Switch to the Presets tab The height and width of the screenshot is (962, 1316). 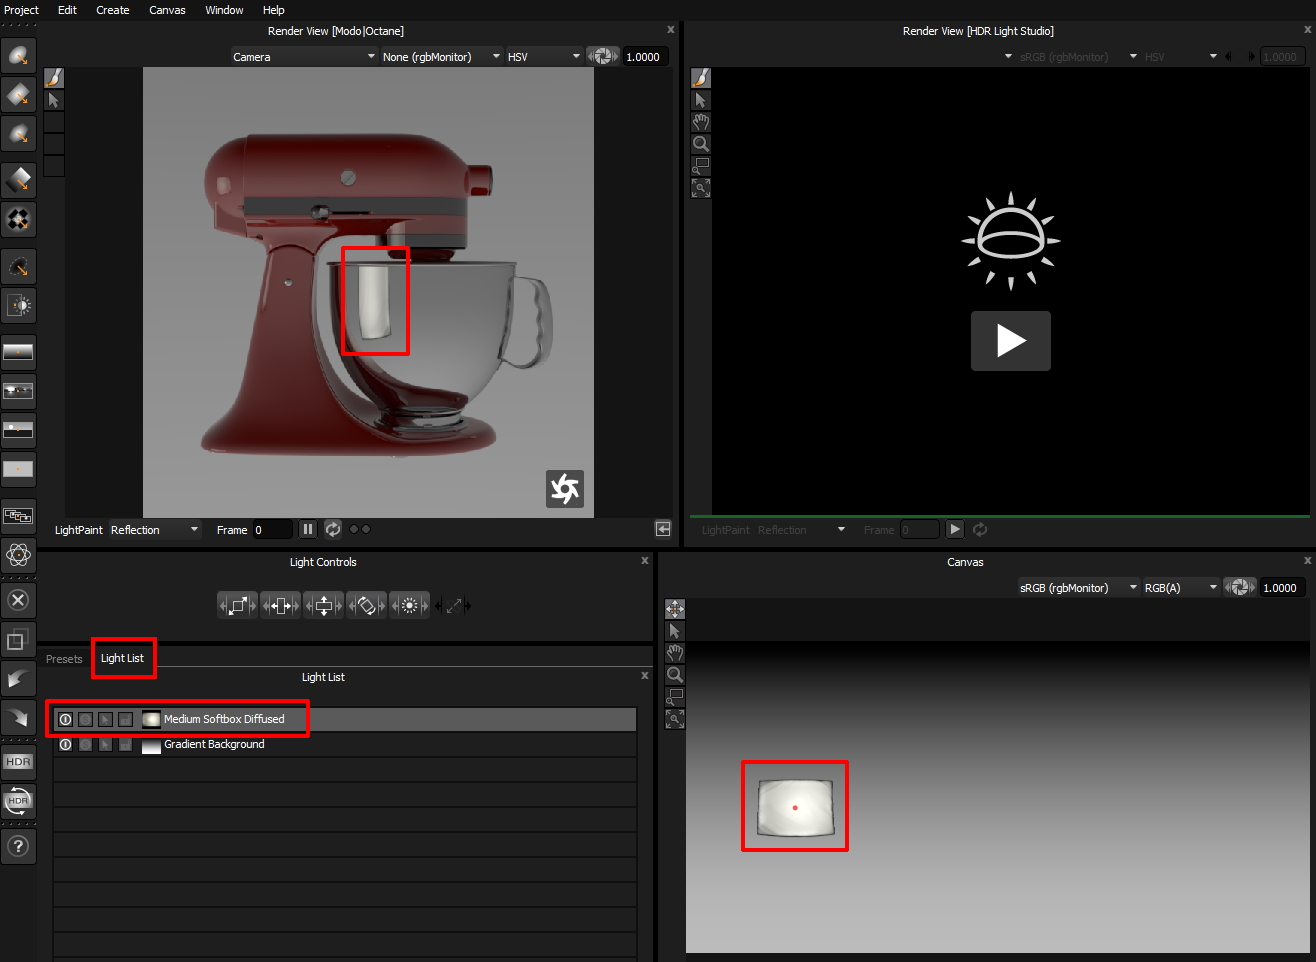coord(64,659)
